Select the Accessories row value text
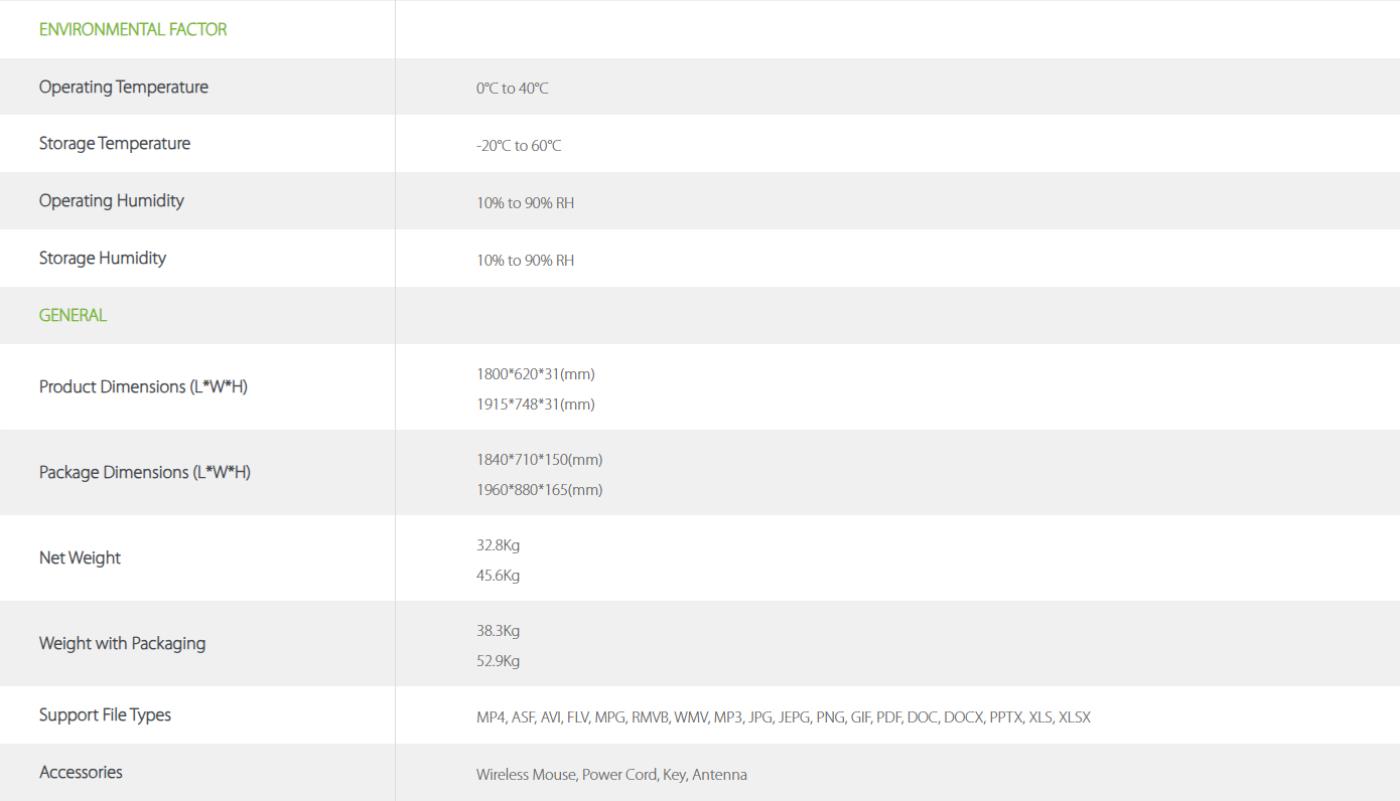The image size is (1400, 801). pyautogui.click(x=611, y=774)
